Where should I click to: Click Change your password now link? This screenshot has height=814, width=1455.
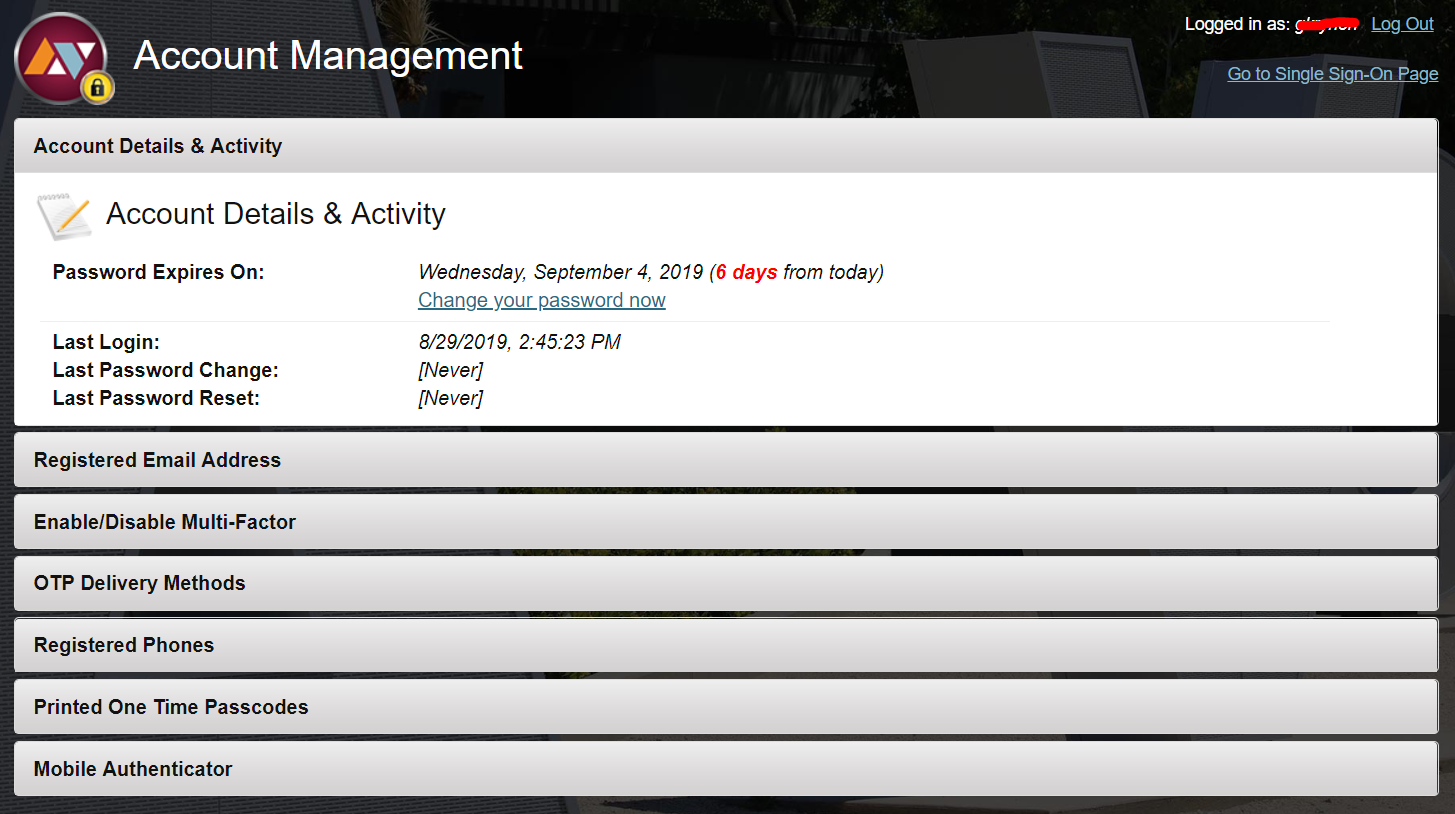542,300
